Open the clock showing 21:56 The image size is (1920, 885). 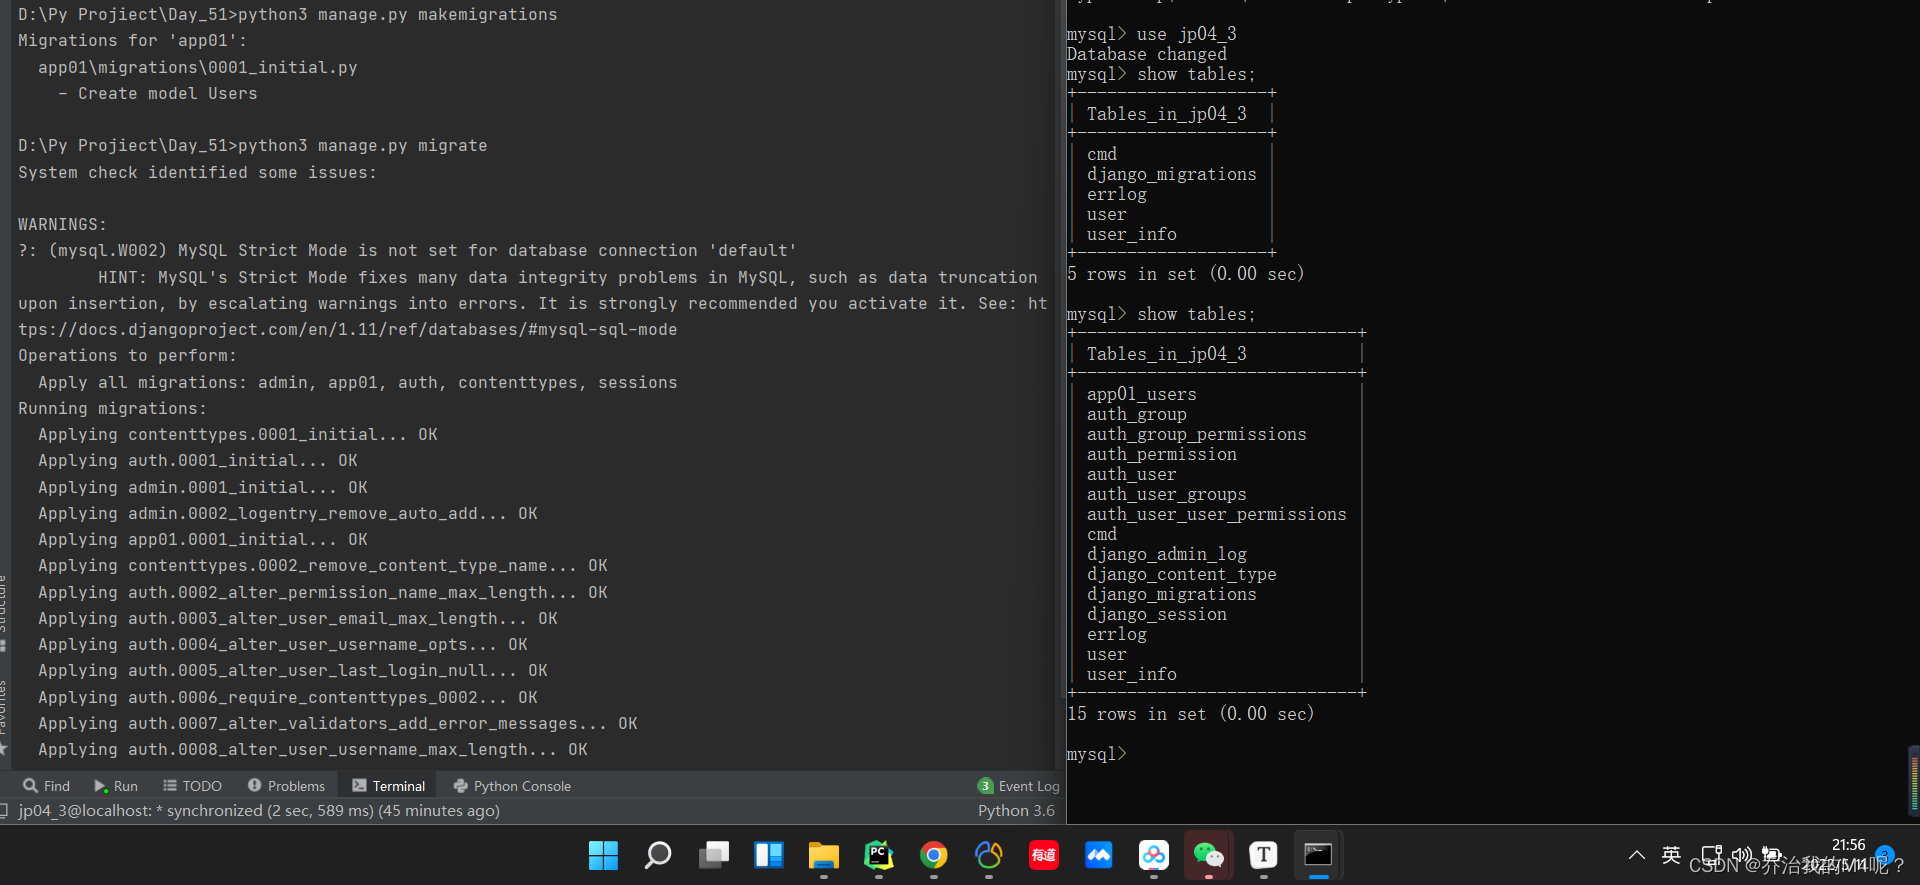click(x=1848, y=846)
